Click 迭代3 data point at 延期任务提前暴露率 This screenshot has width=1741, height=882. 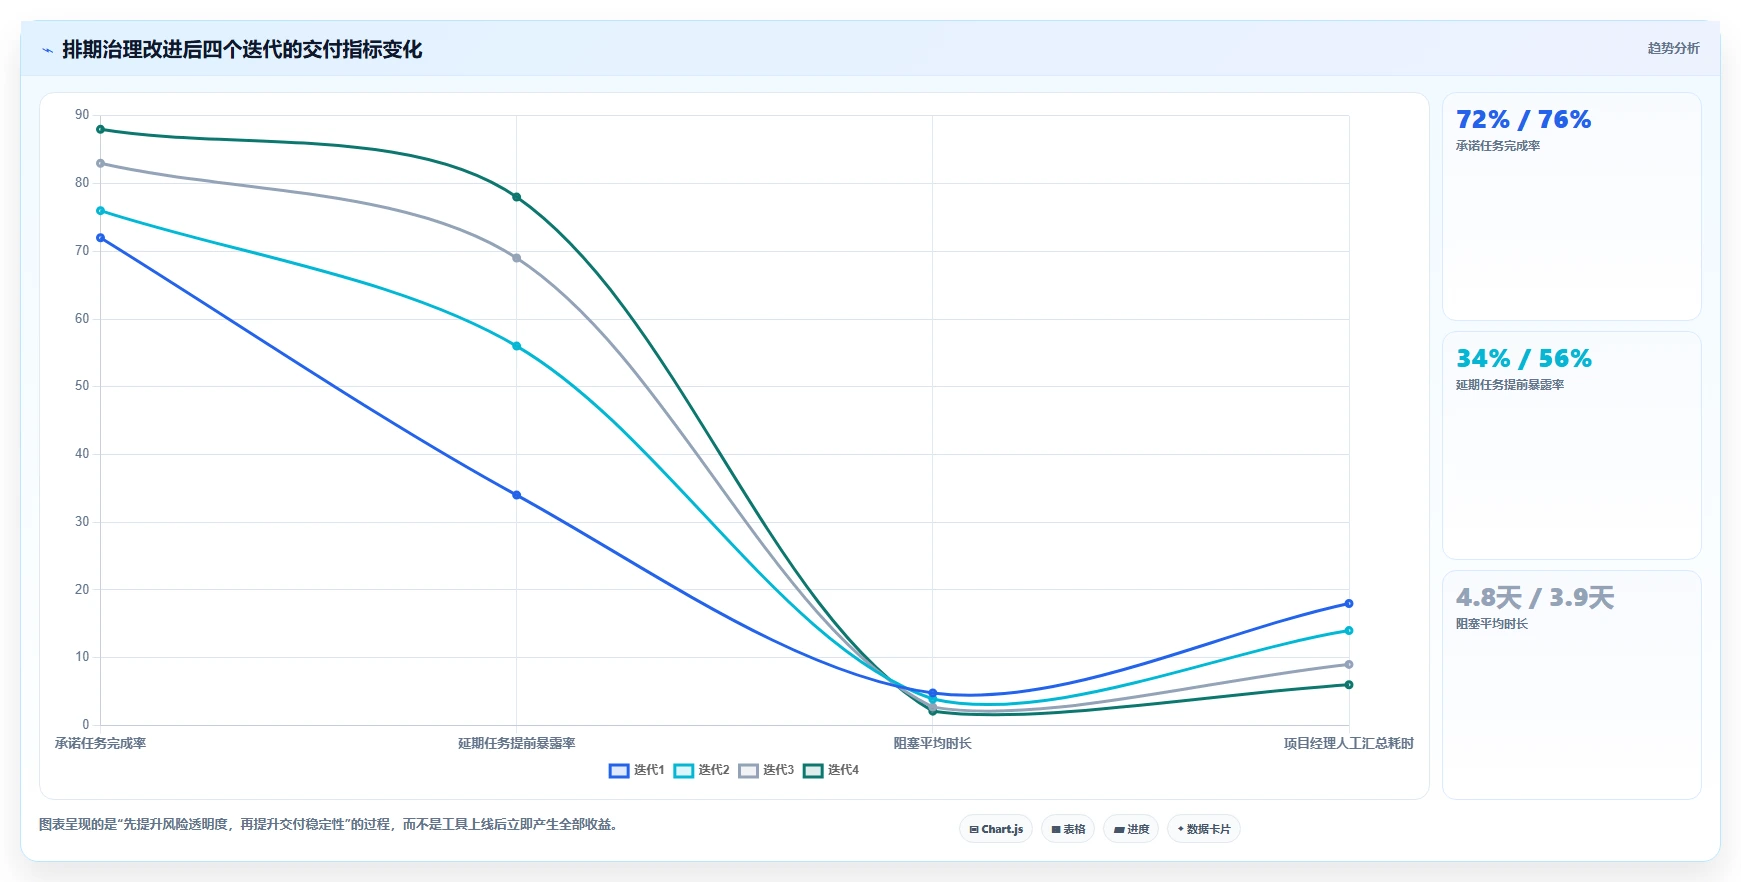[x=516, y=258]
